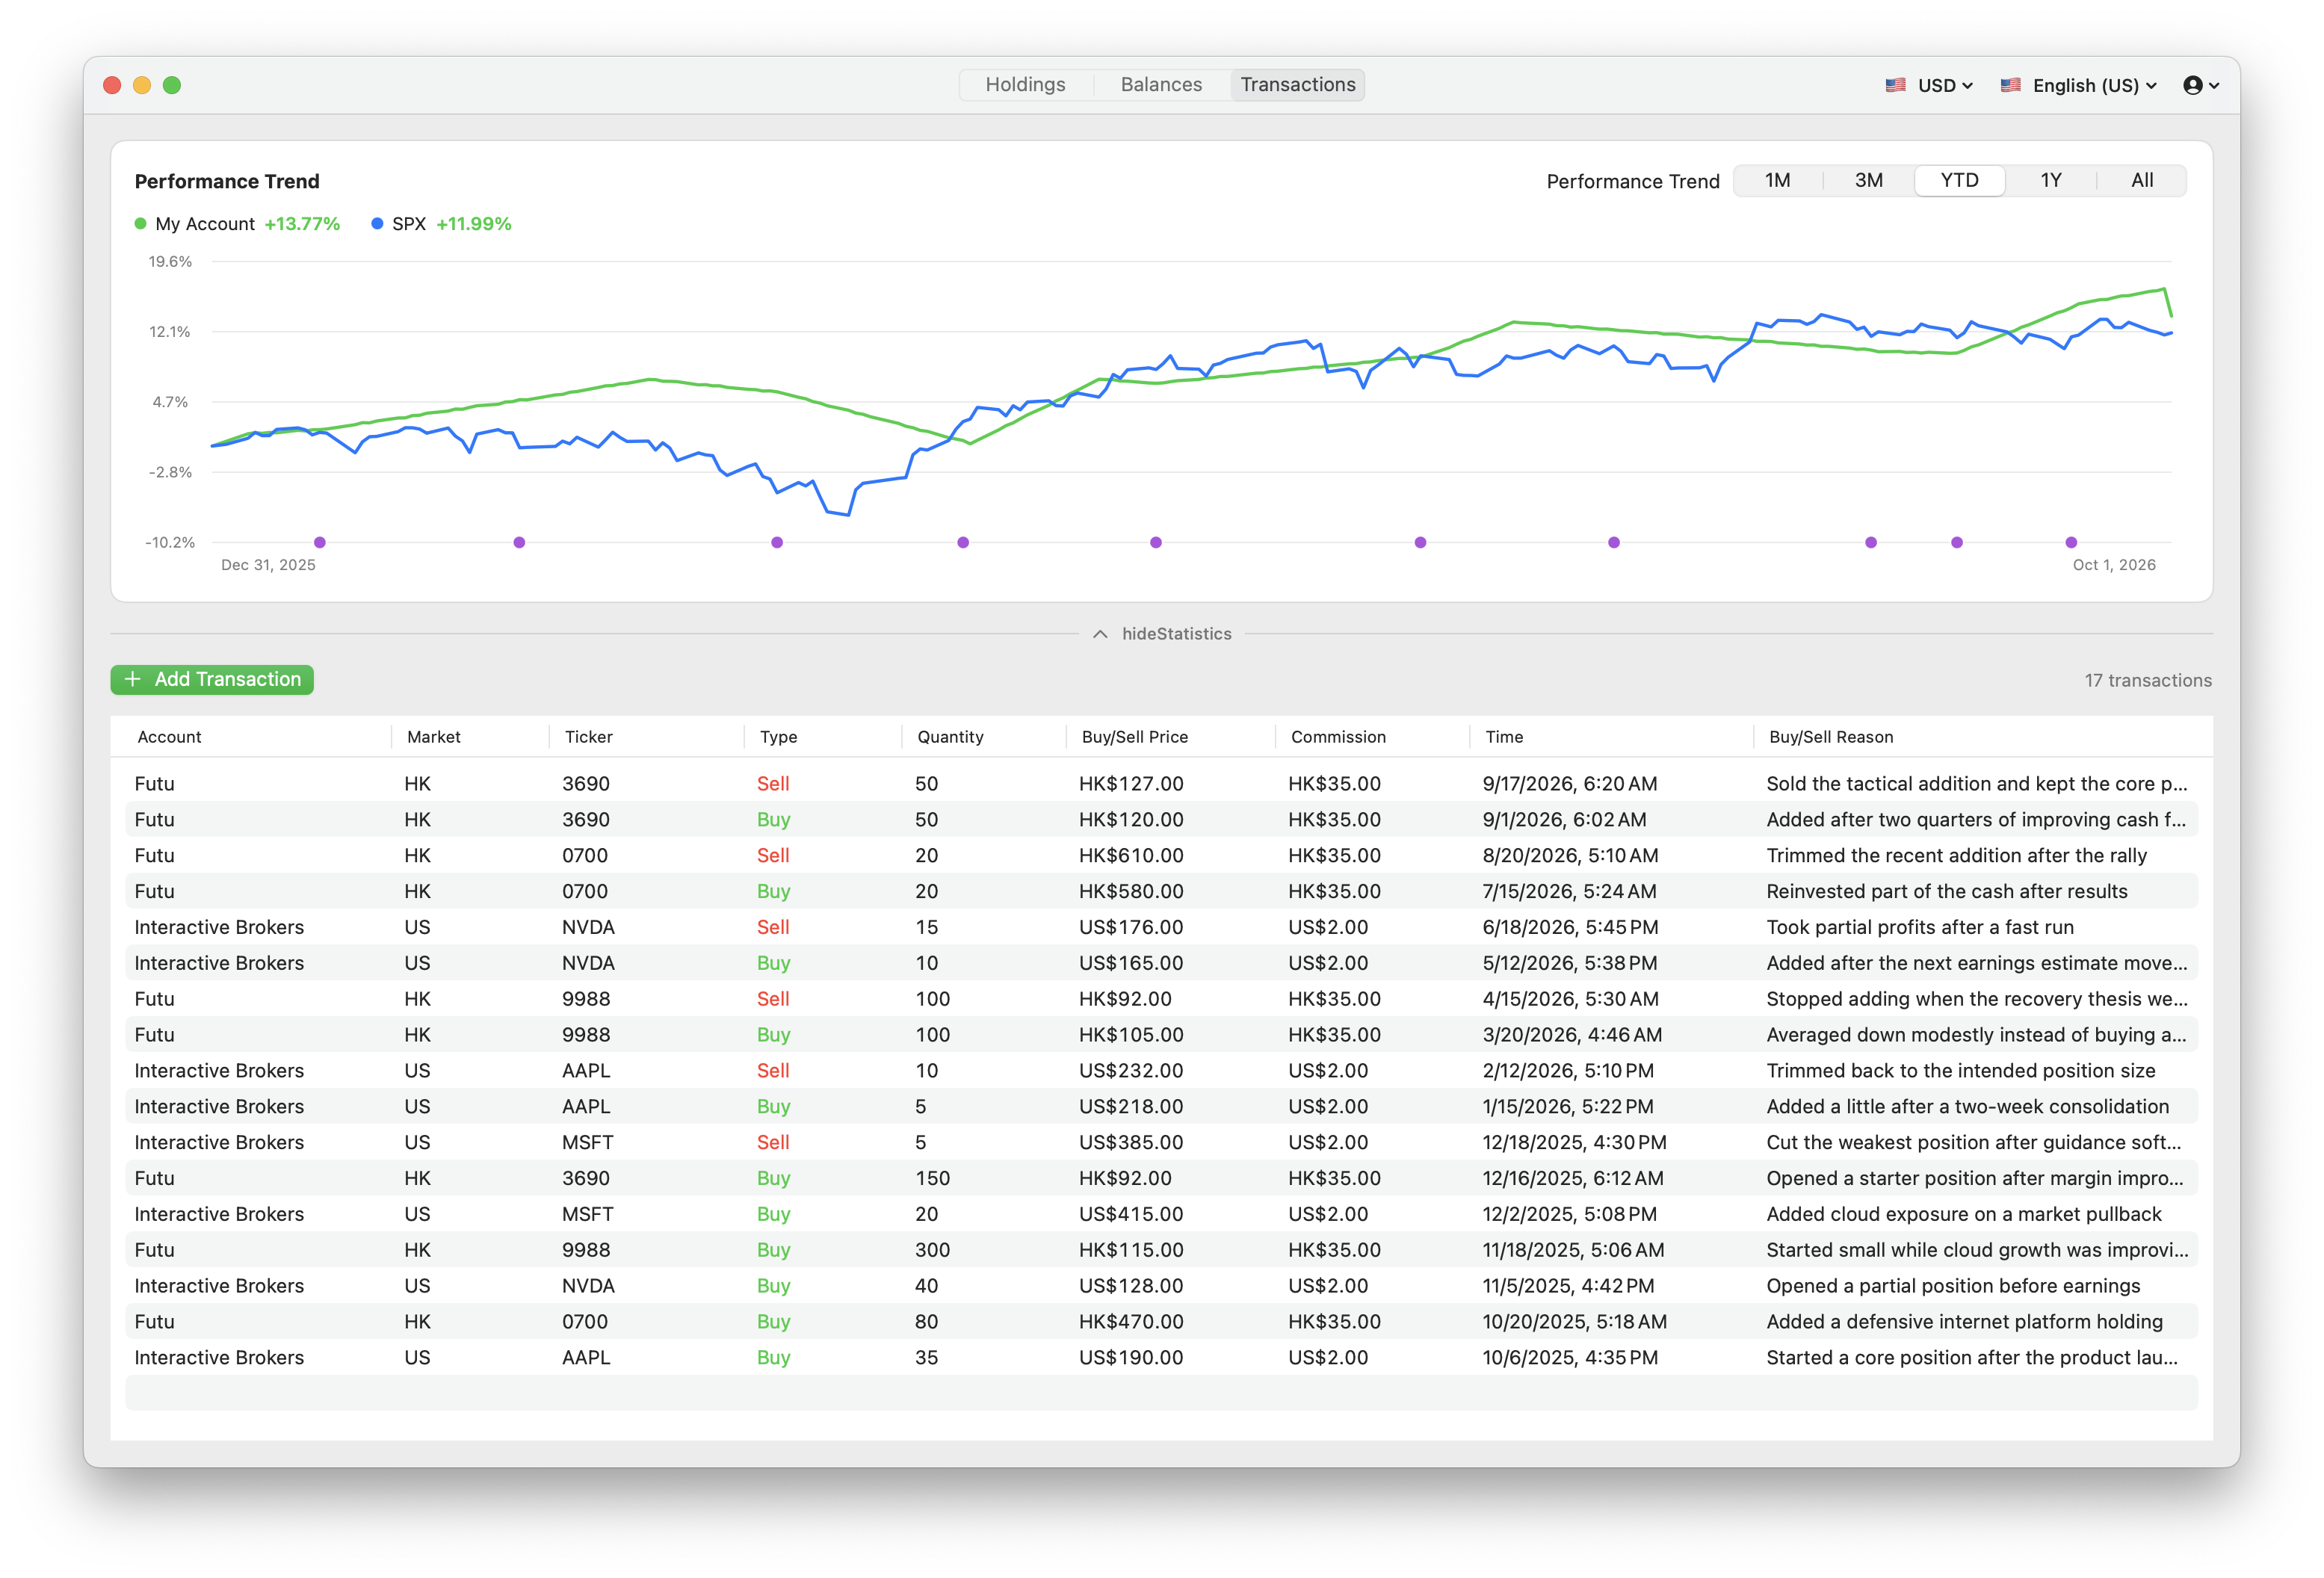2324x1578 pixels.
Task: Set performance range to 1M
Action: 1777,181
